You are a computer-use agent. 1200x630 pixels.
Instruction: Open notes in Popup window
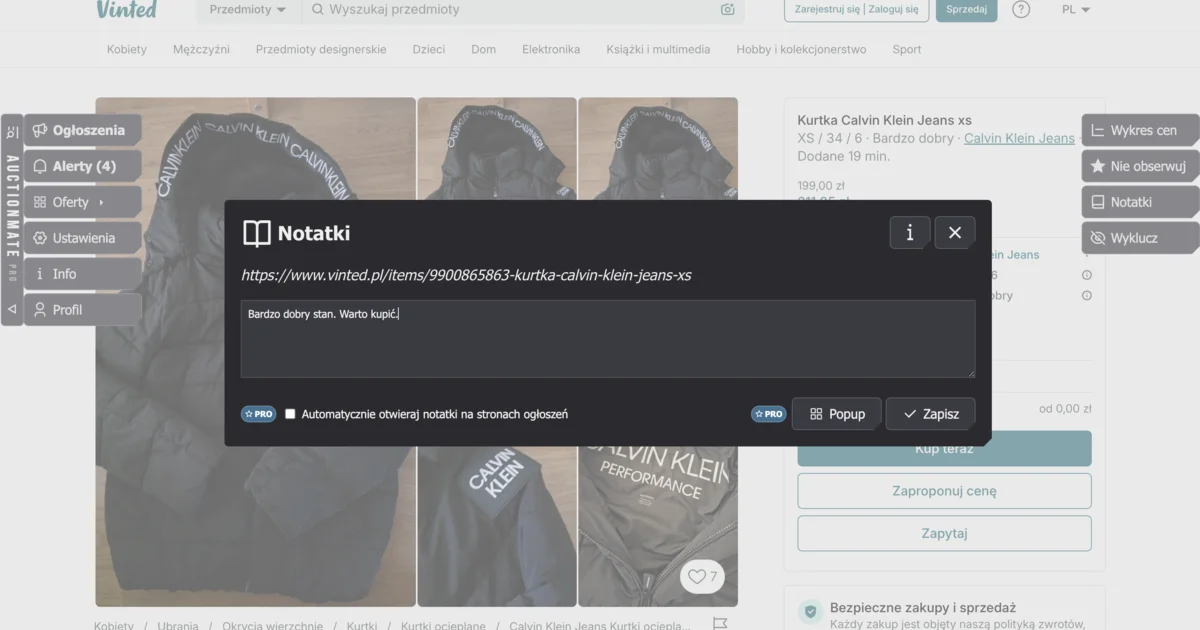click(x=837, y=414)
